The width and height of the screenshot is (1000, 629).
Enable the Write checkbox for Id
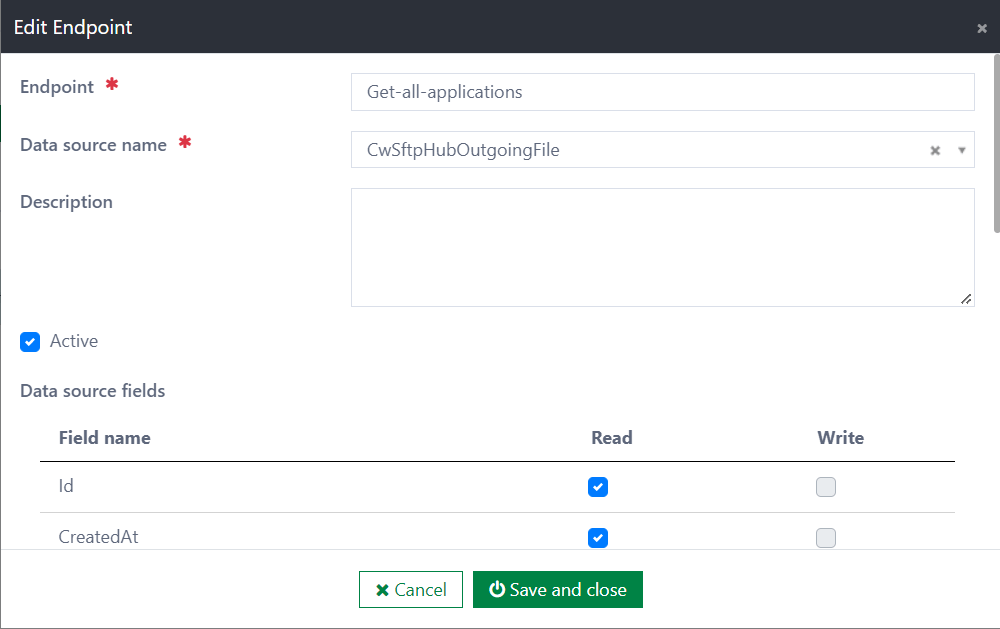pyautogui.click(x=826, y=487)
